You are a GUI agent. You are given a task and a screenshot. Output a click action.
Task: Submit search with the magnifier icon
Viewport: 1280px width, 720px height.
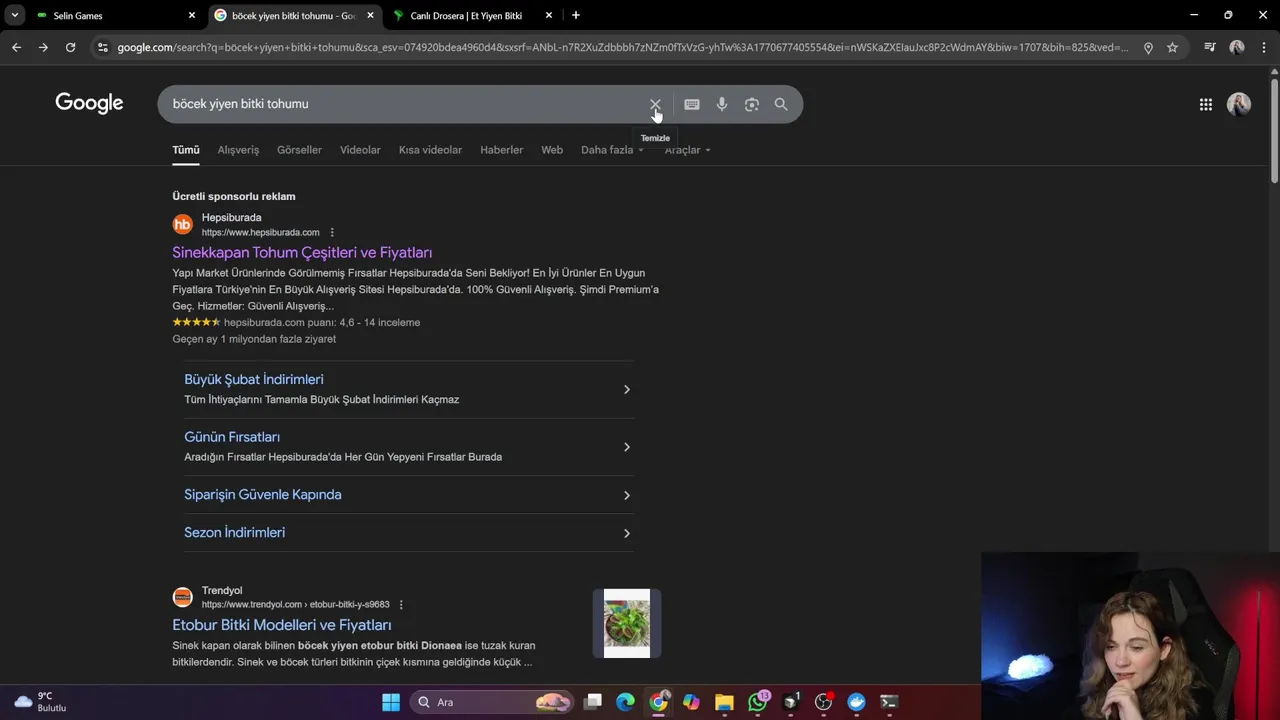(x=781, y=104)
